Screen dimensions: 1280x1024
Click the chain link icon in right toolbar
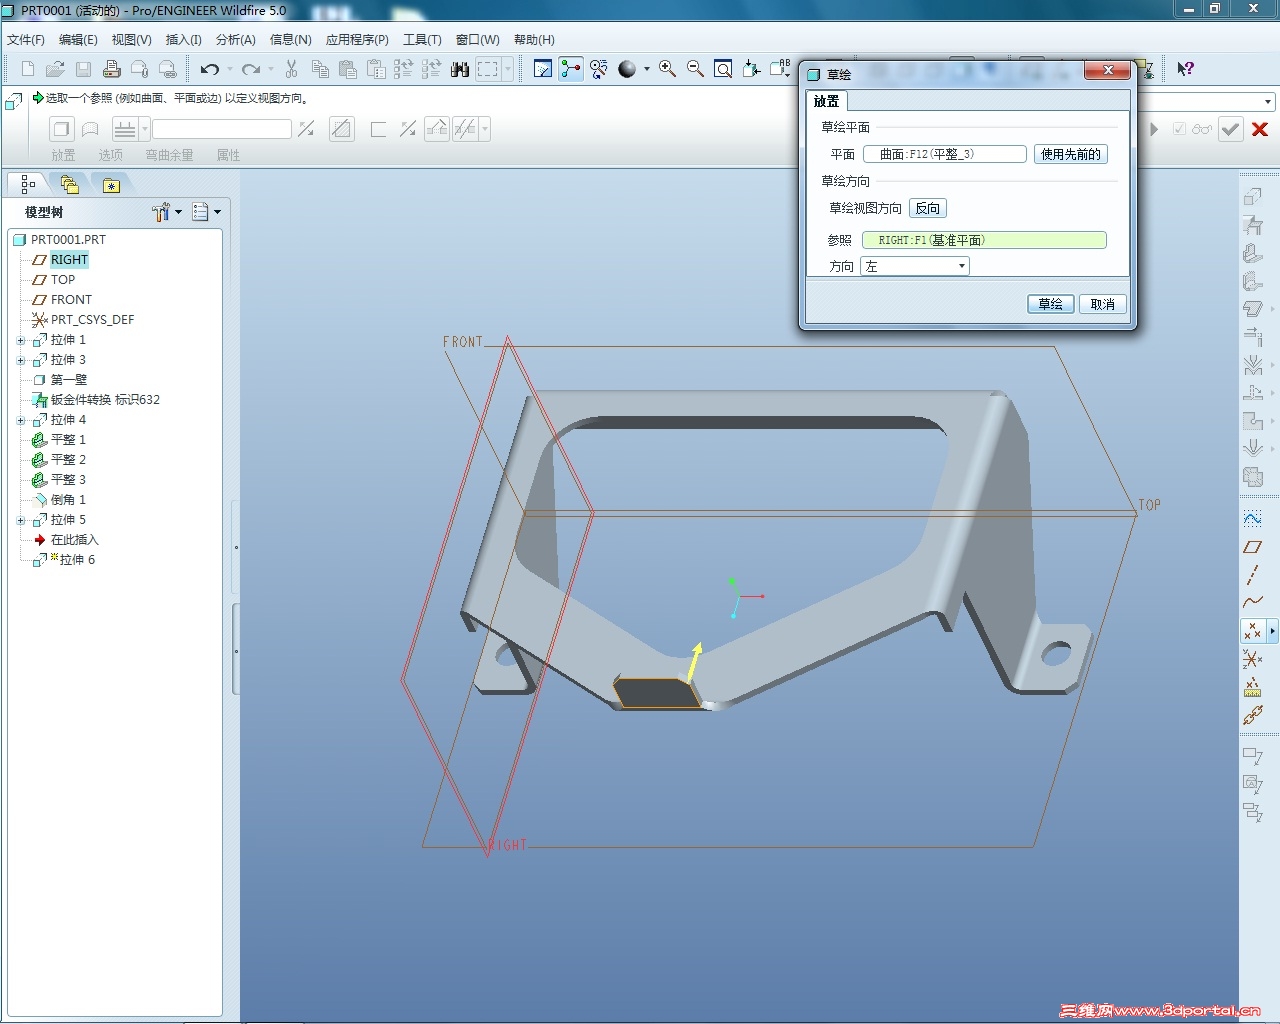tap(1252, 715)
